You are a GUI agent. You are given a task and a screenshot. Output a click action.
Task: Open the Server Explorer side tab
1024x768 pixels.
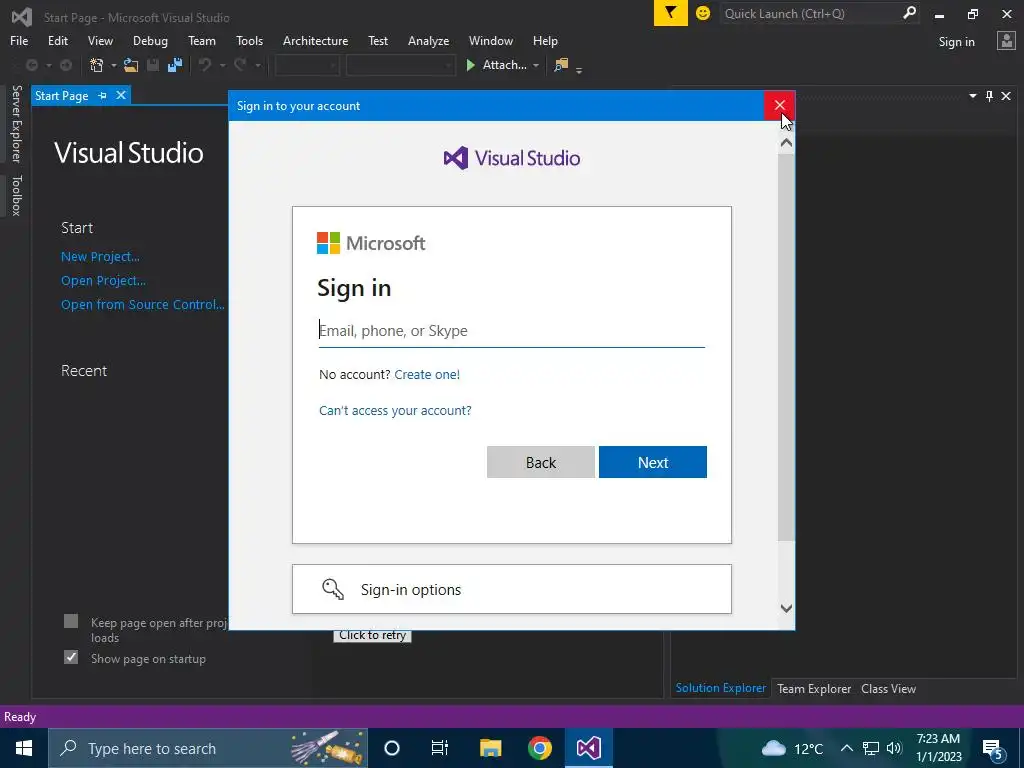[x=16, y=123]
